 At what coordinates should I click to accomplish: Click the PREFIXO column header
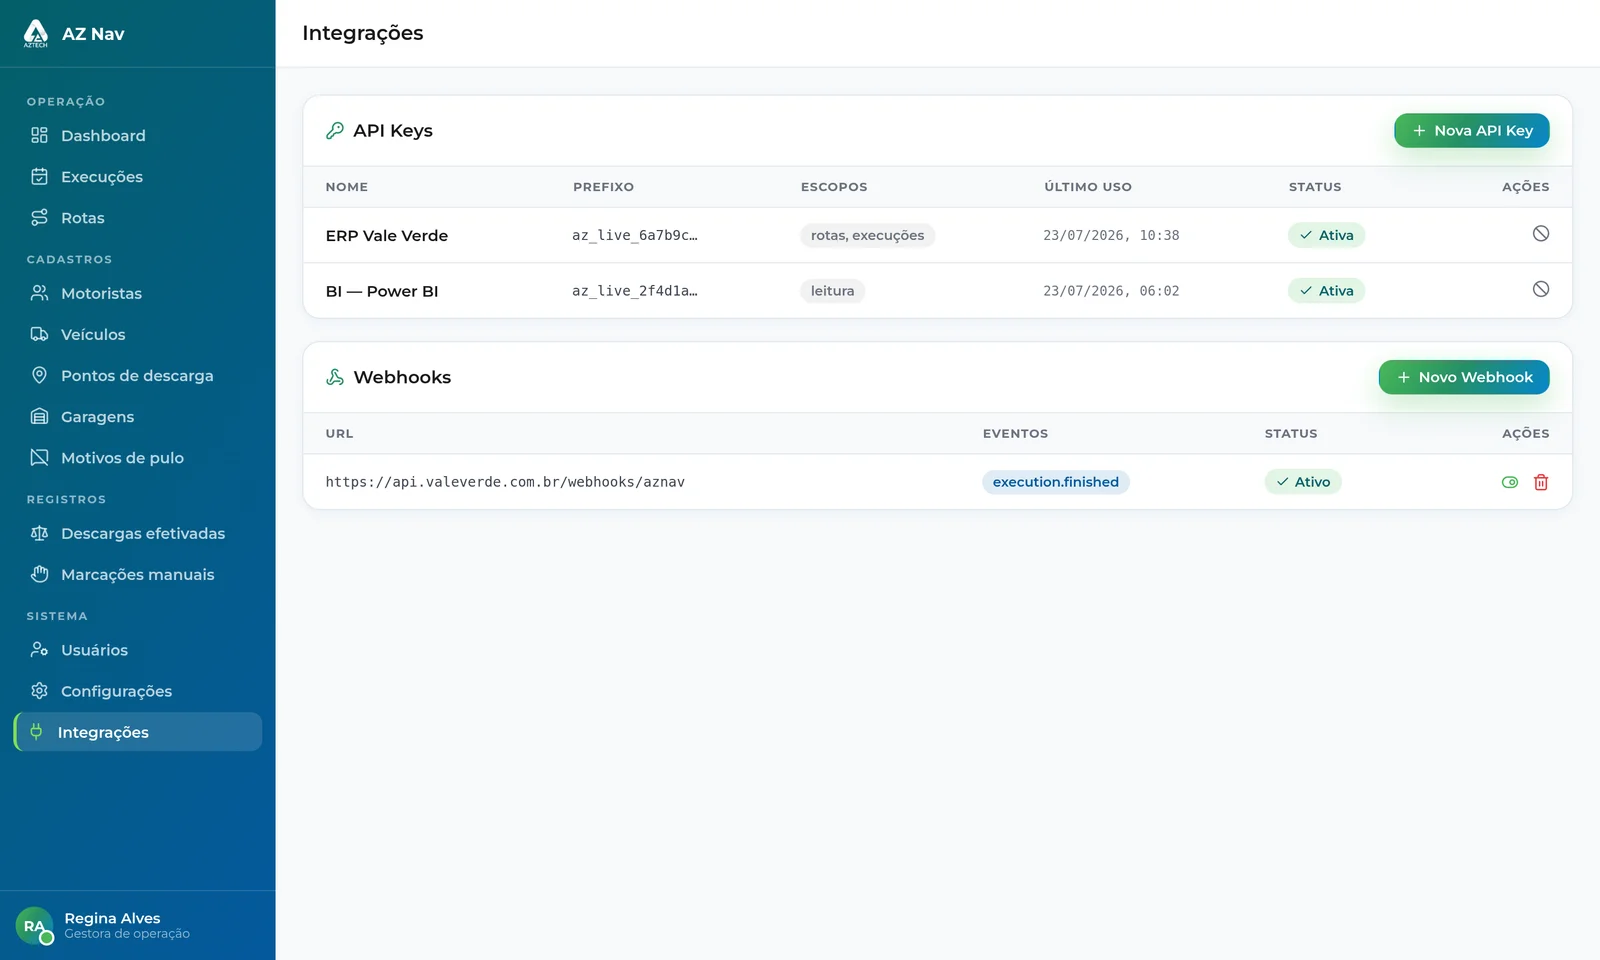point(603,187)
